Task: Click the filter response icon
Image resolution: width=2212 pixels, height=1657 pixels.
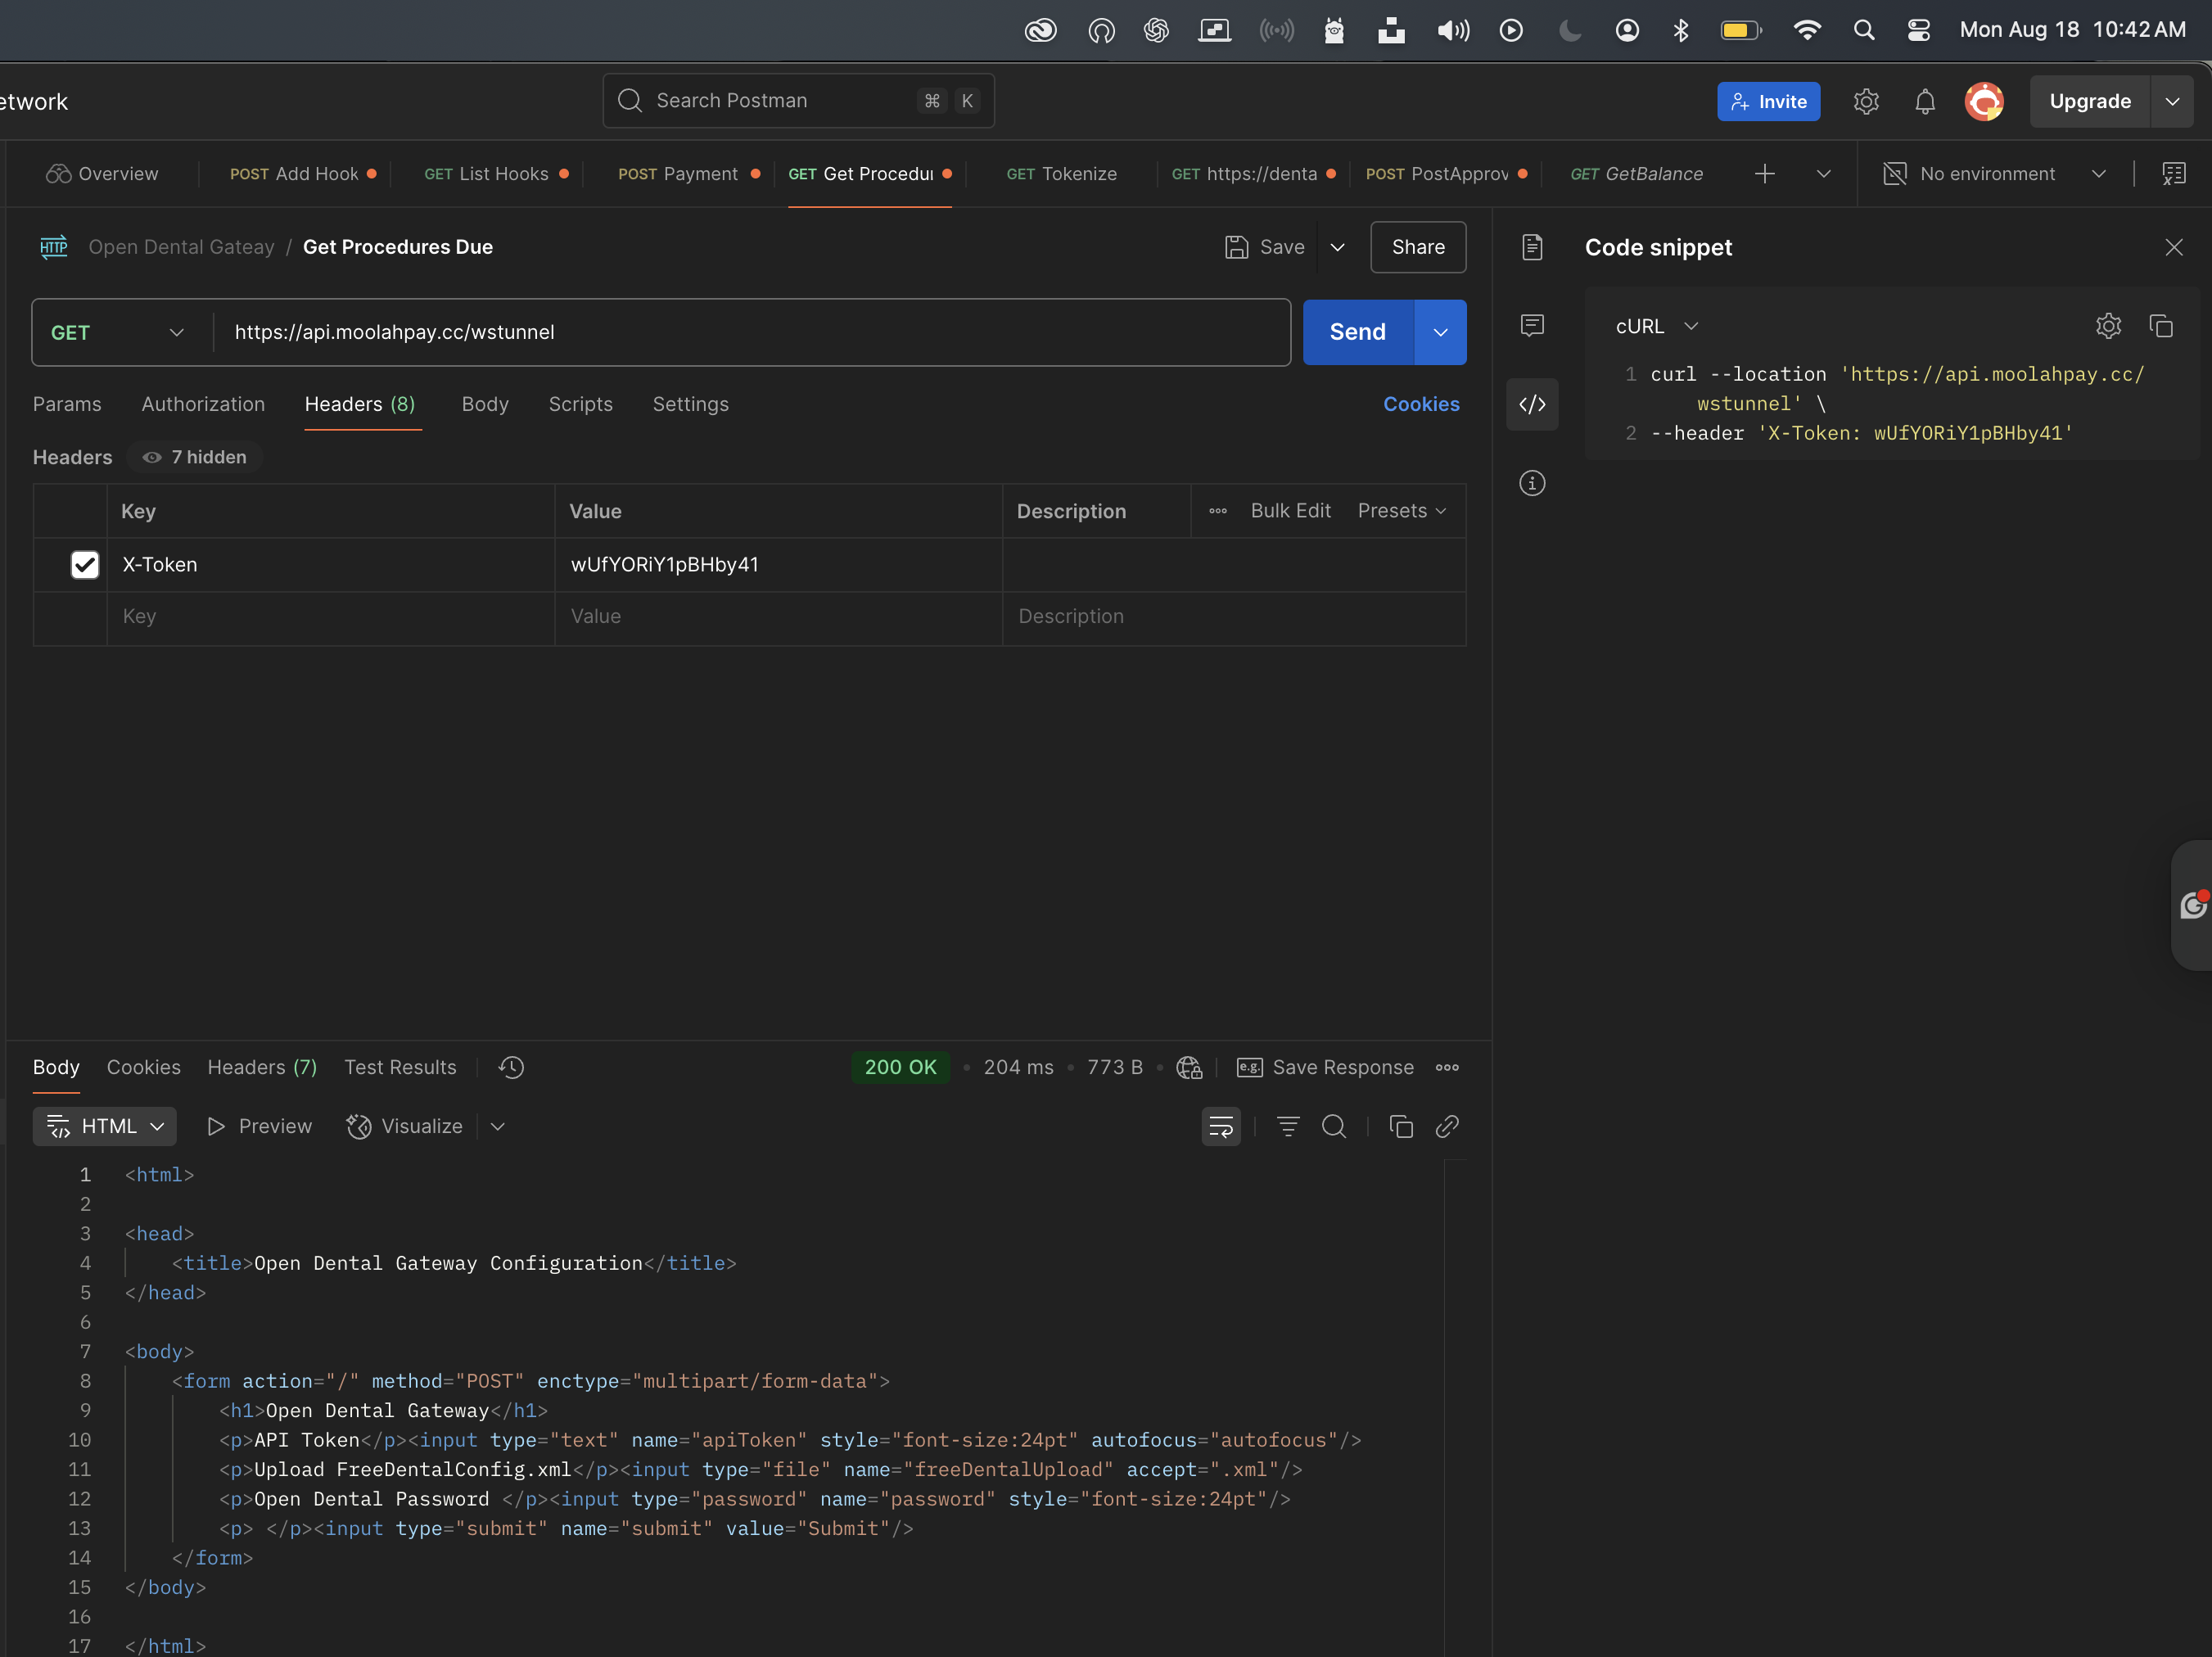Action: pyautogui.click(x=1288, y=1126)
